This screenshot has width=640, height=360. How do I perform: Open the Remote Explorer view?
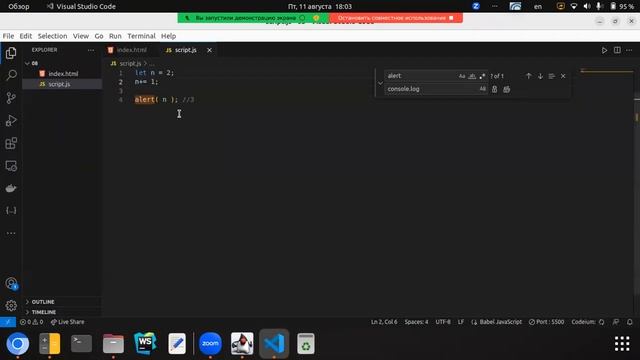pyautogui.click(x=11, y=166)
